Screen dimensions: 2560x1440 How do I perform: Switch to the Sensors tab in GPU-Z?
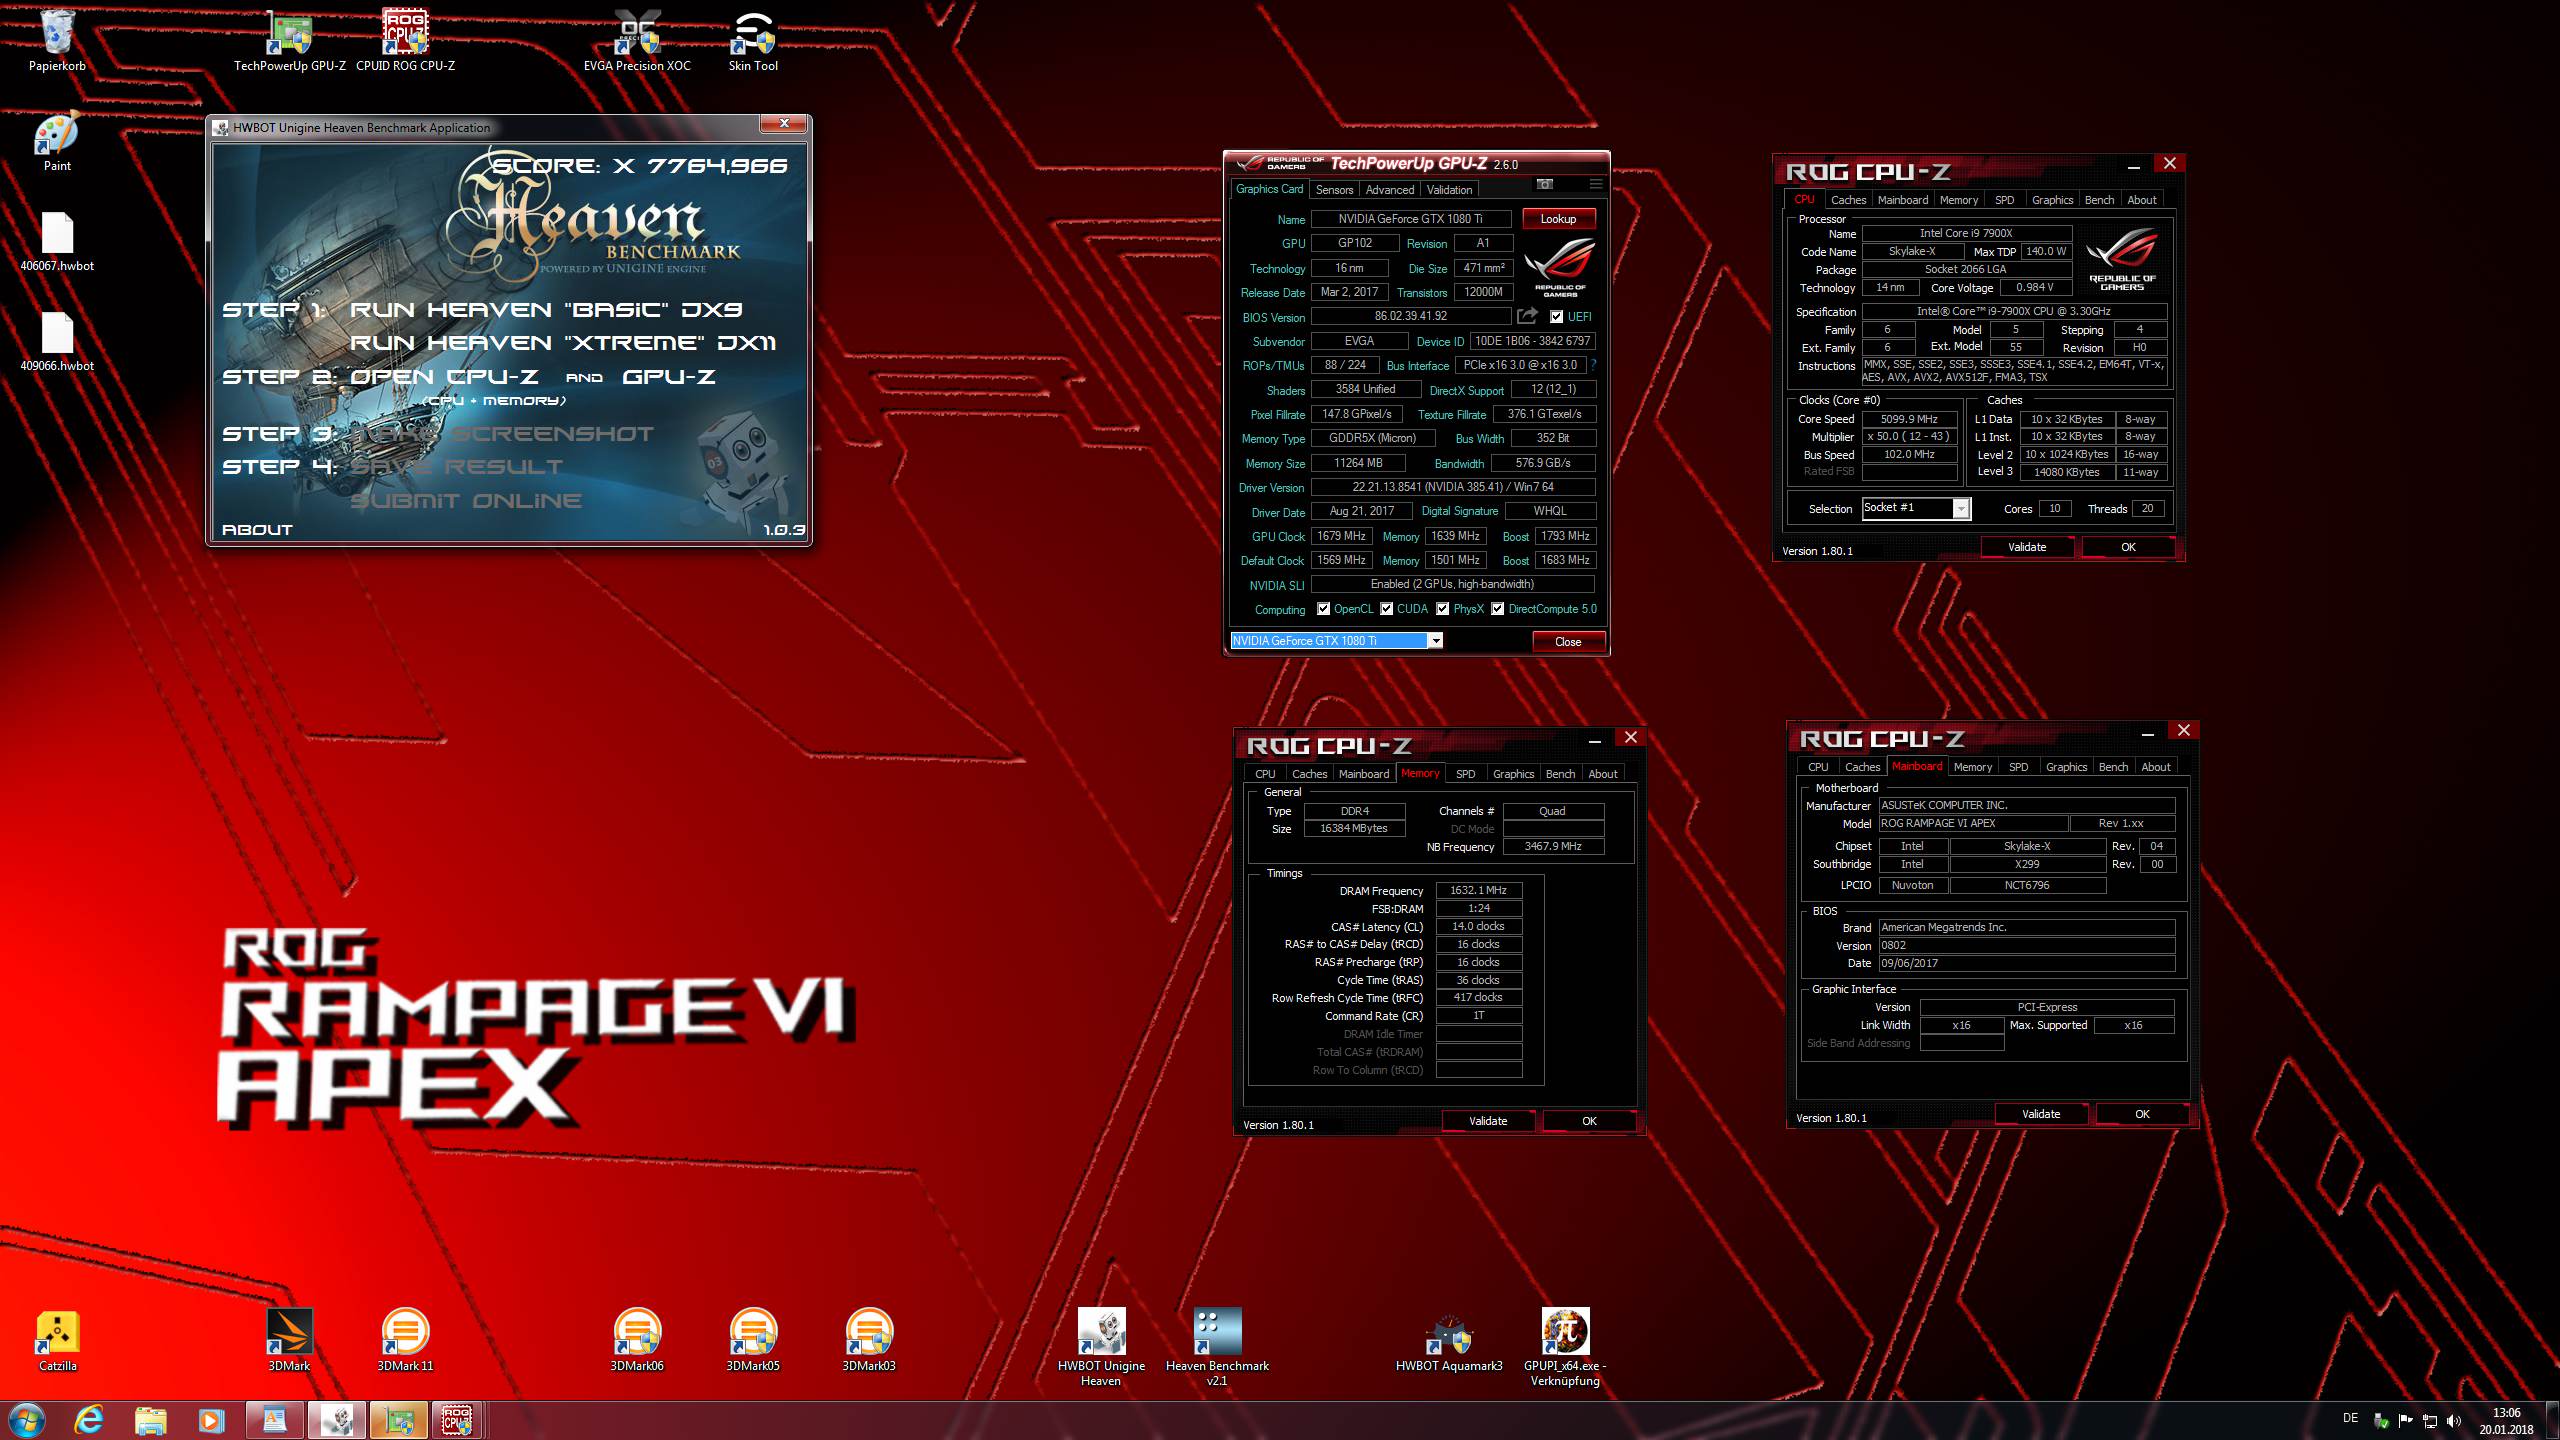click(x=1334, y=190)
